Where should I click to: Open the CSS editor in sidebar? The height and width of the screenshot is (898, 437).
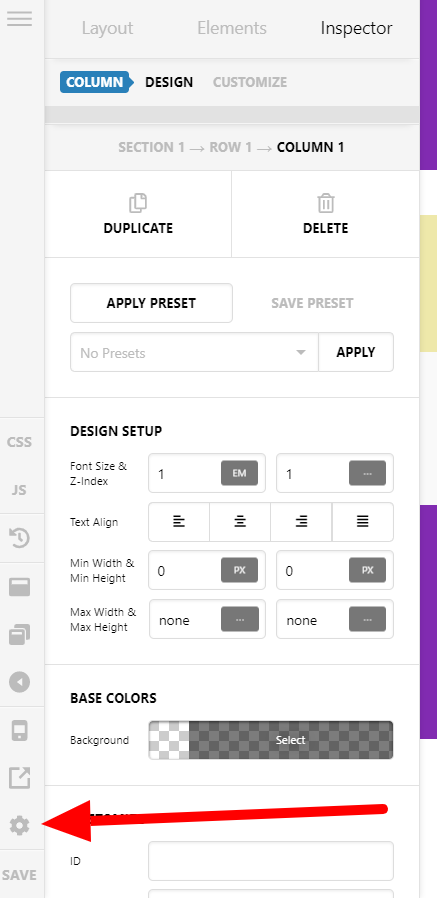click(19, 442)
